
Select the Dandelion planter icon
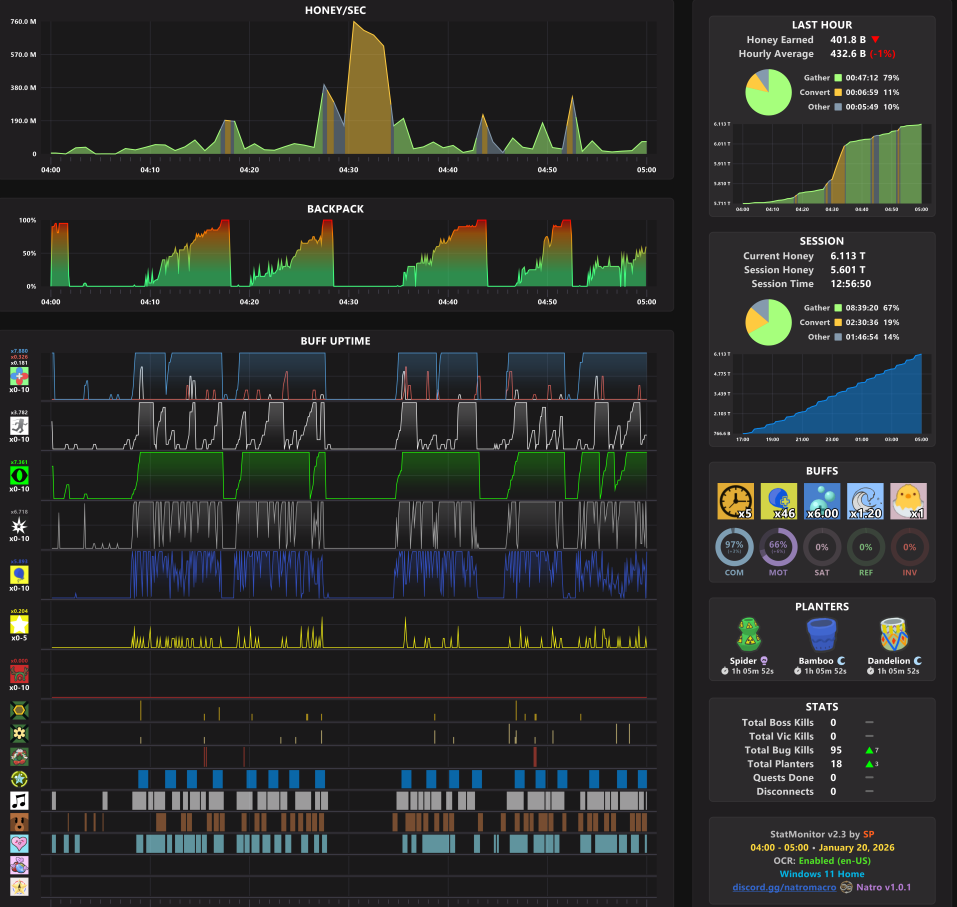[x=895, y=634]
